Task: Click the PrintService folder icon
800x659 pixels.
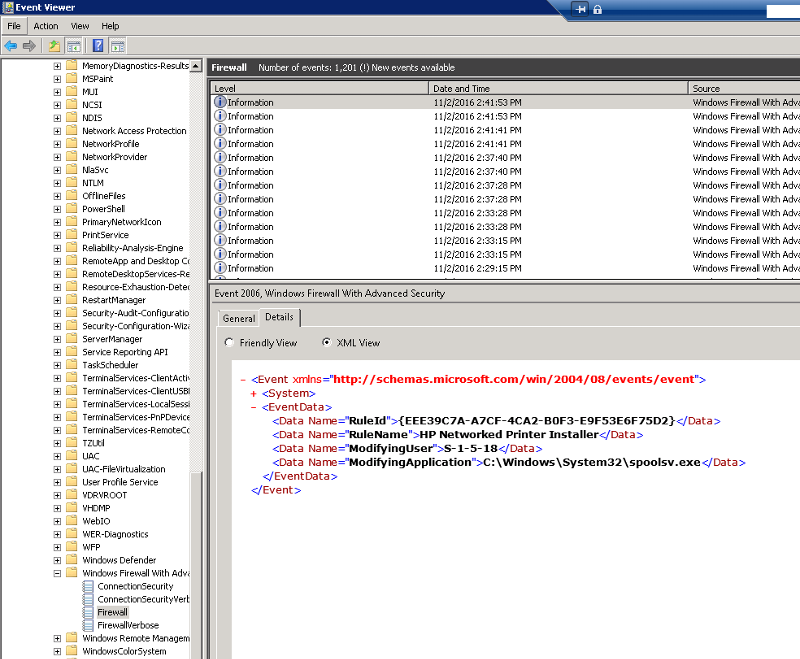Action: [x=72, y=234]
